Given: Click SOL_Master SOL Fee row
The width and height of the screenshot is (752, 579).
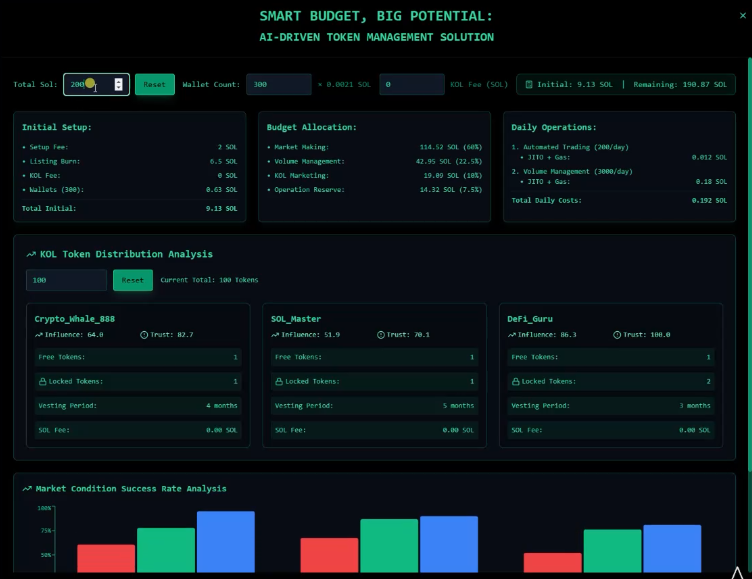Looking at the screenshot, I should tap(375, 430).
